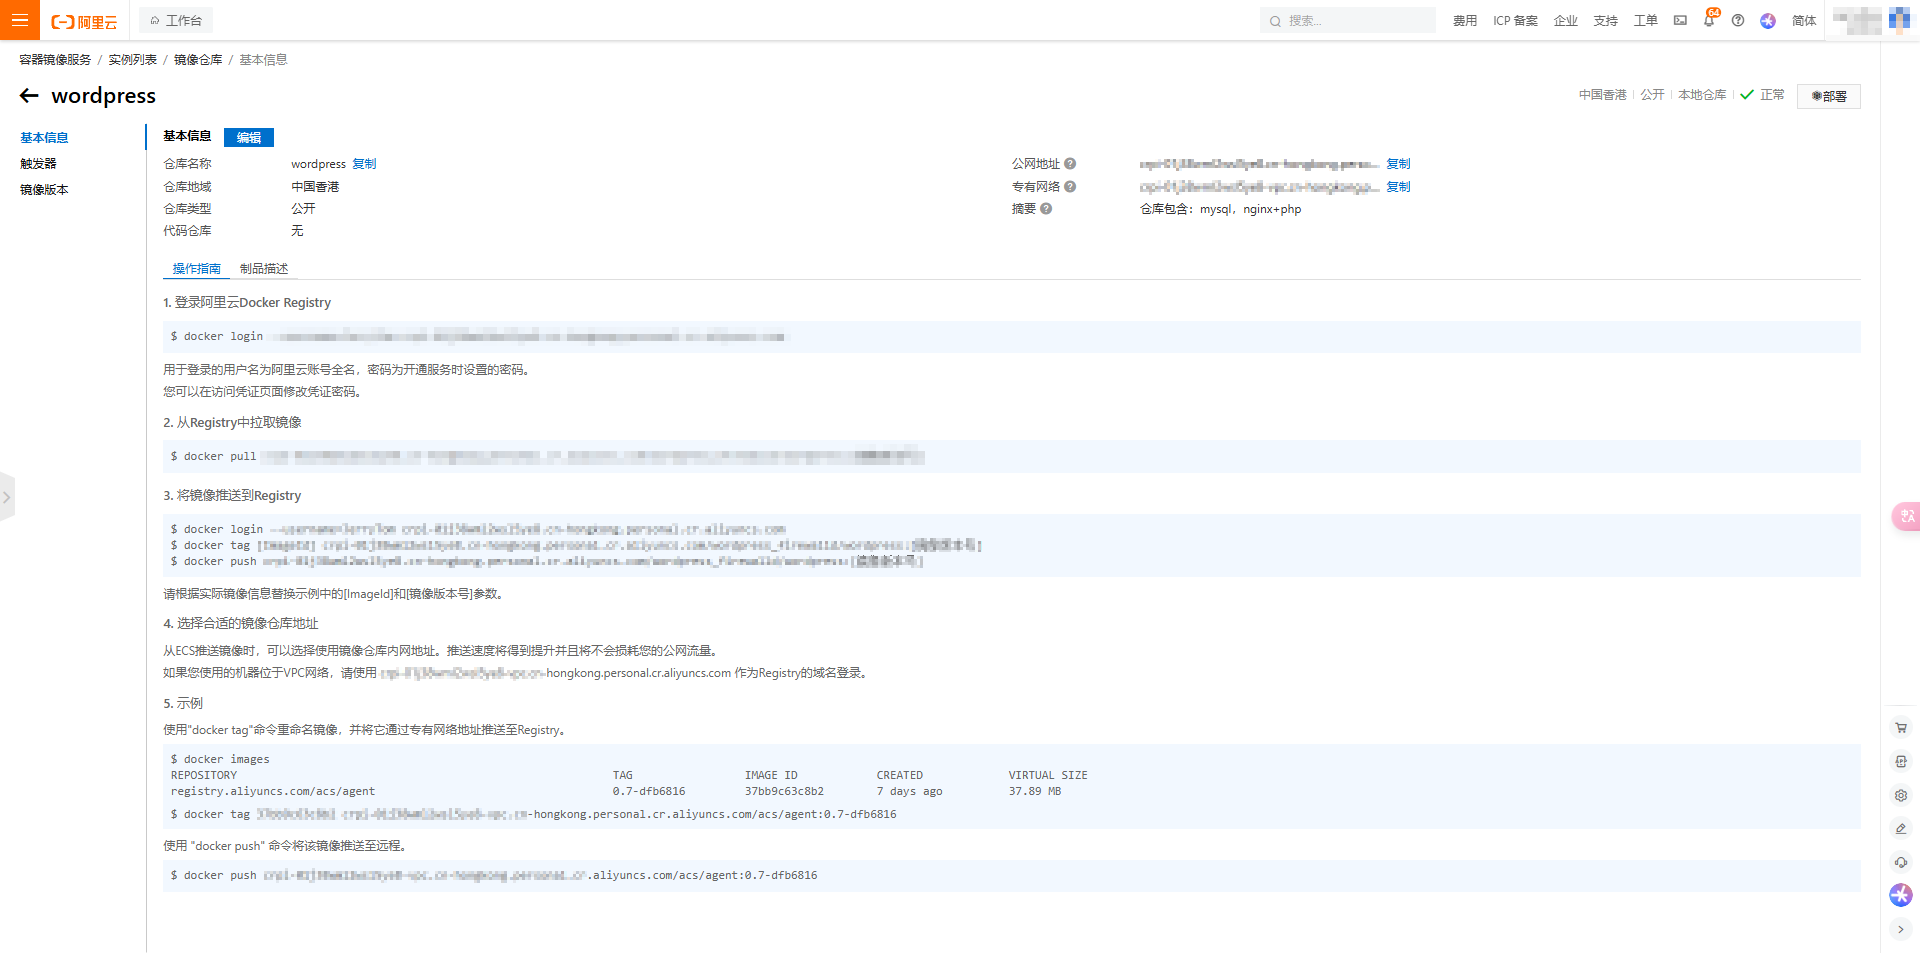Switch language via 简体 selector

click(x=1804, y=21)
